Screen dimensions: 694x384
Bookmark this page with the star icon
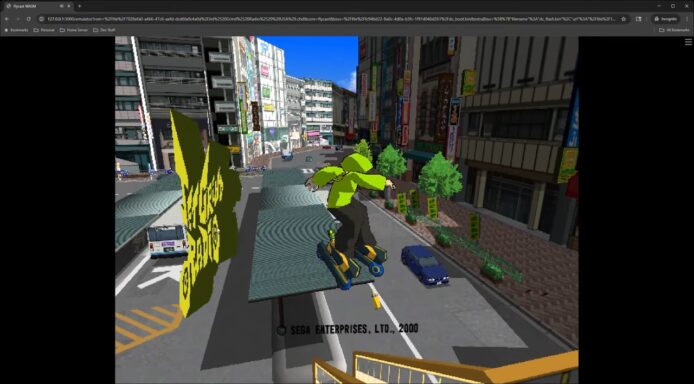click(624, 19)
